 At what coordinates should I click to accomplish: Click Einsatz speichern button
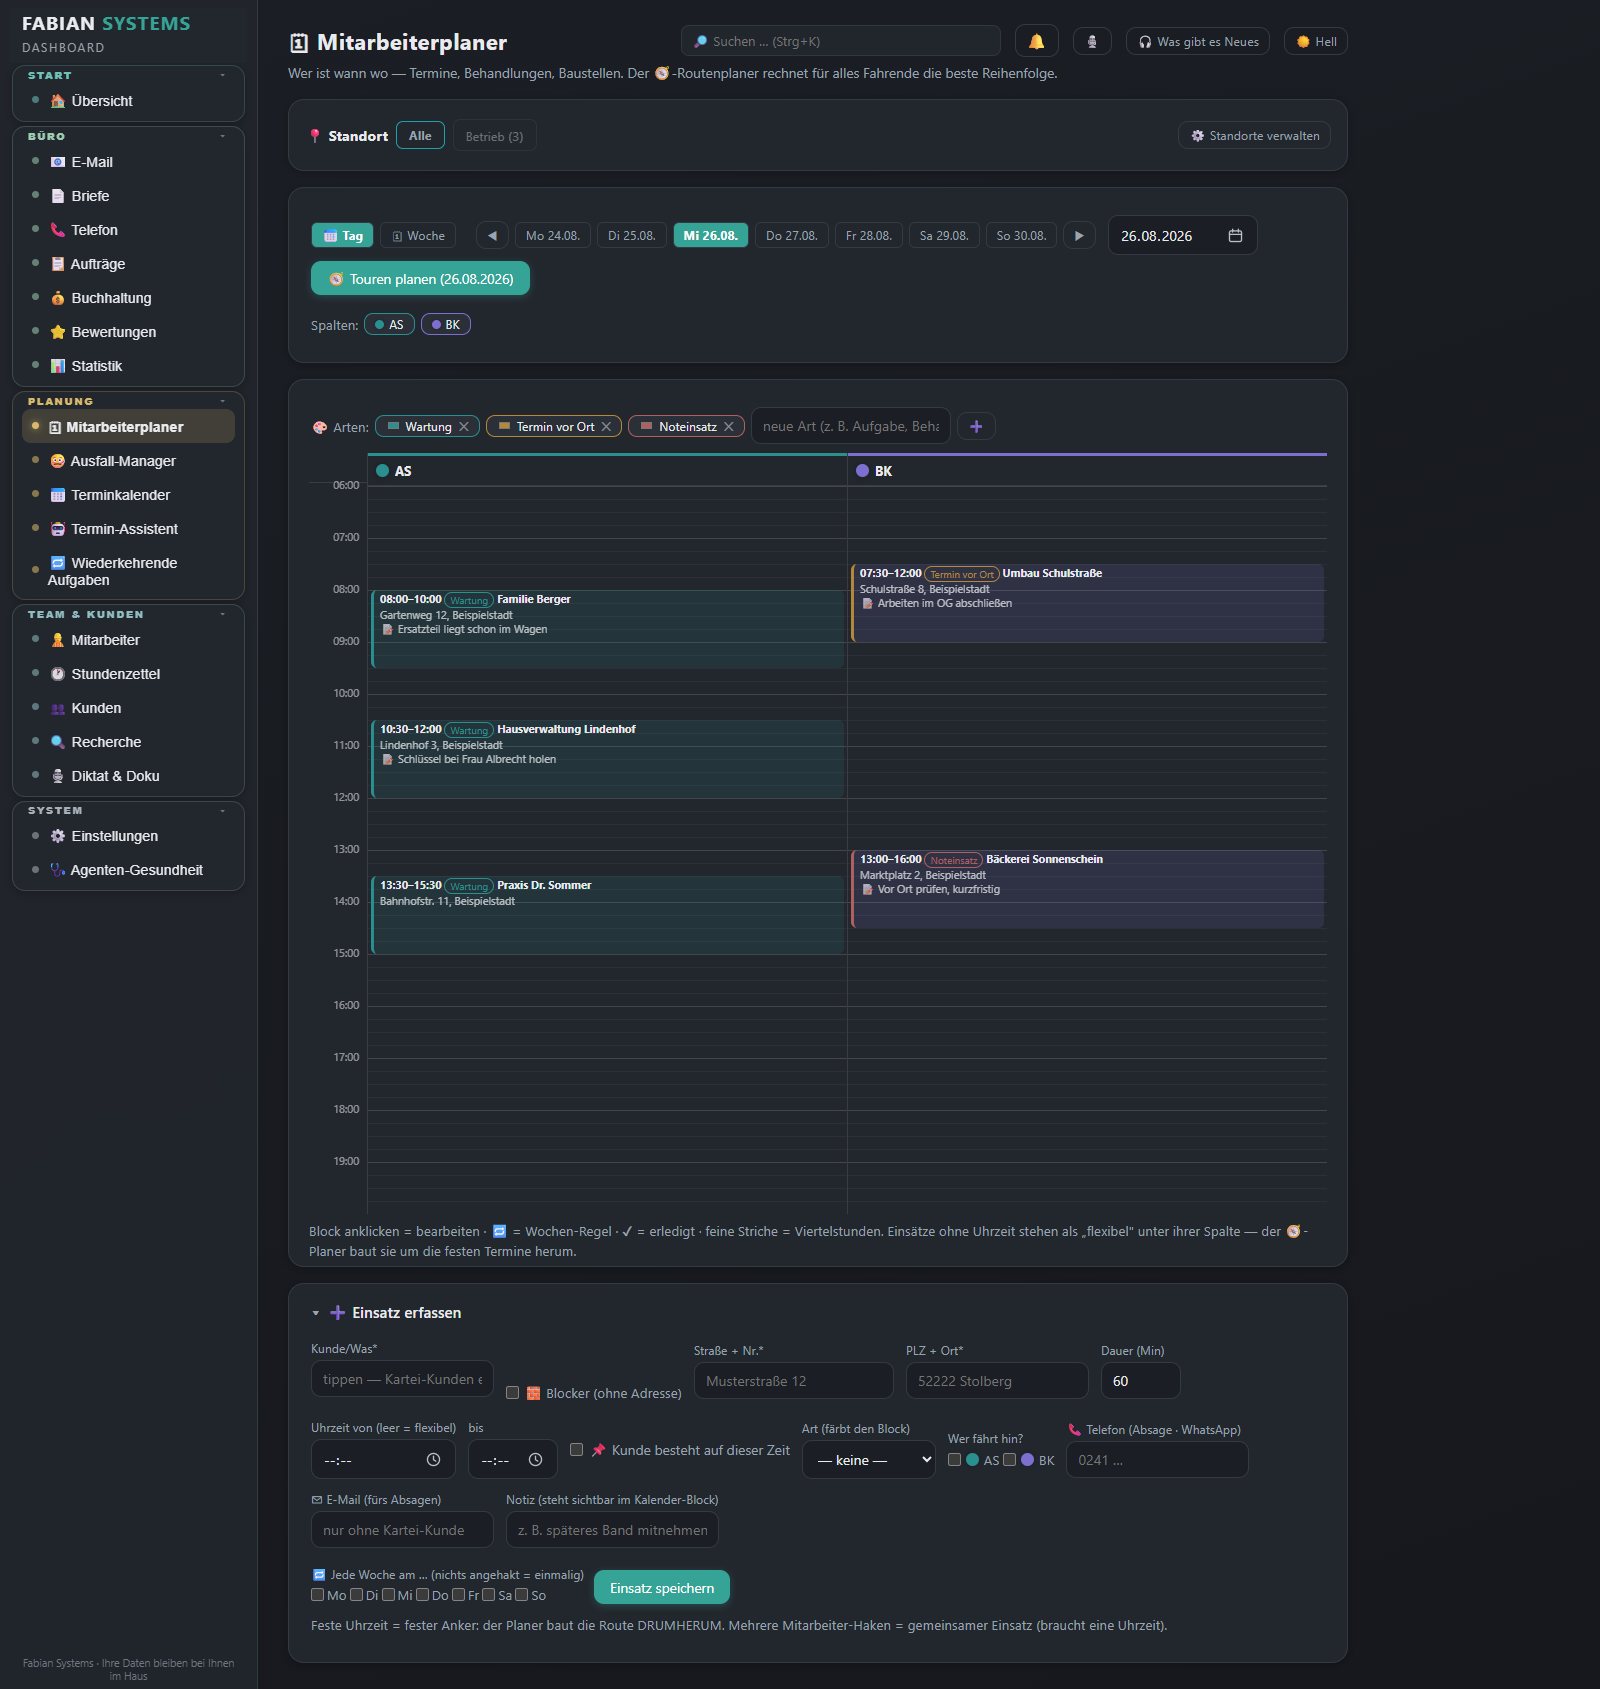[x=662, y=1588]
